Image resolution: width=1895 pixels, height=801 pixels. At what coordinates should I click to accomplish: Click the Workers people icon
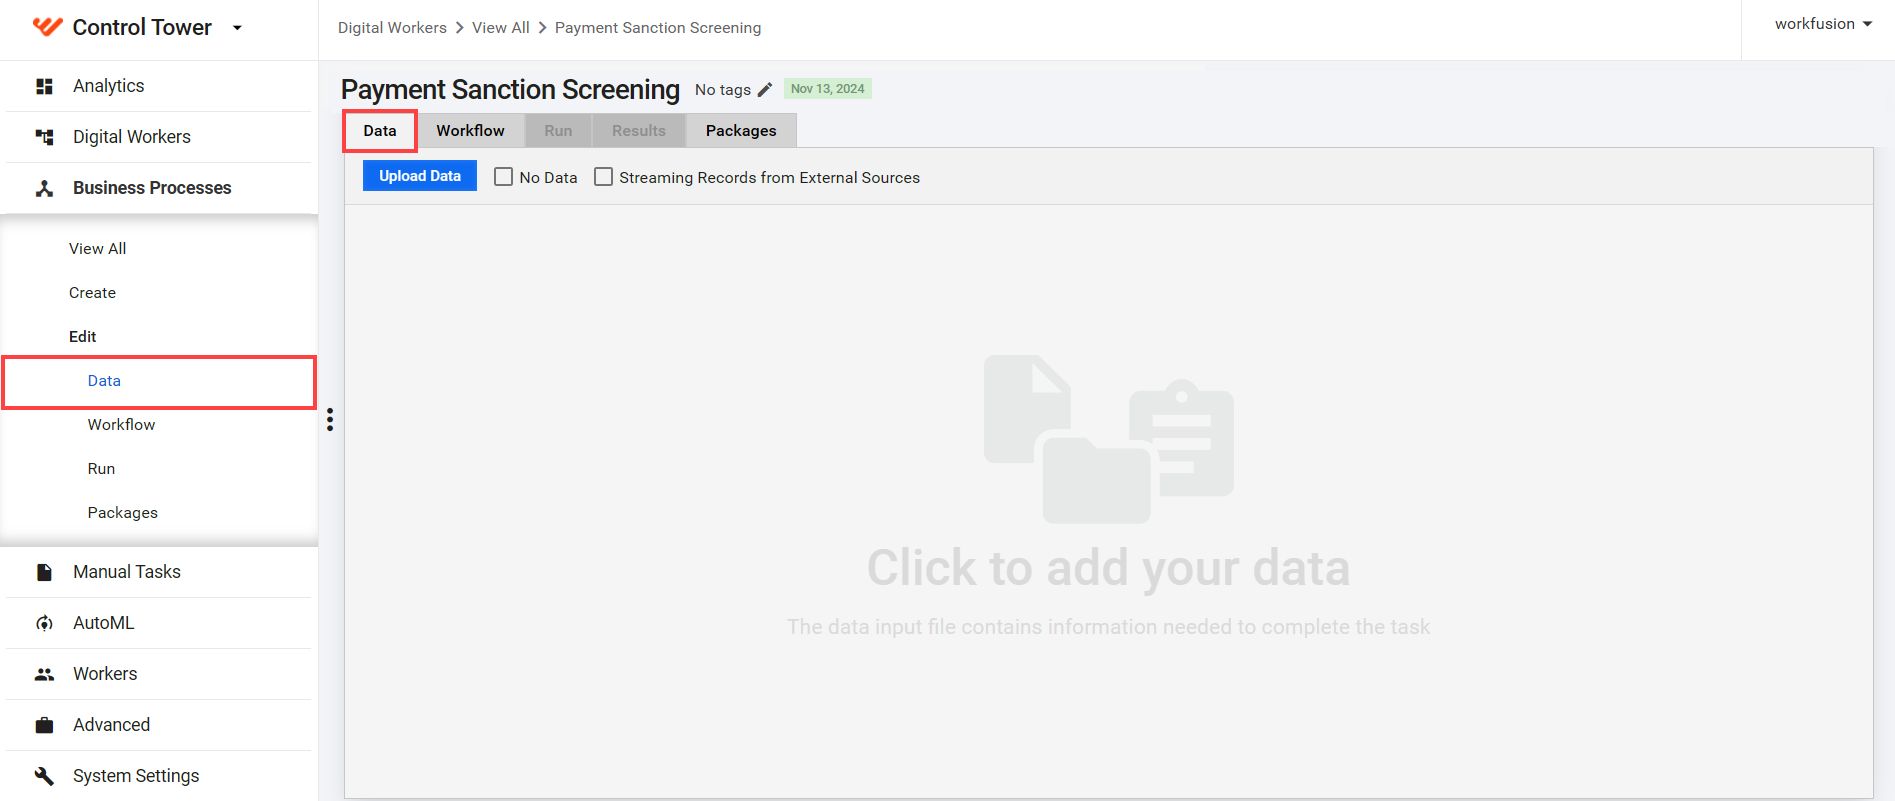[44, 674]
